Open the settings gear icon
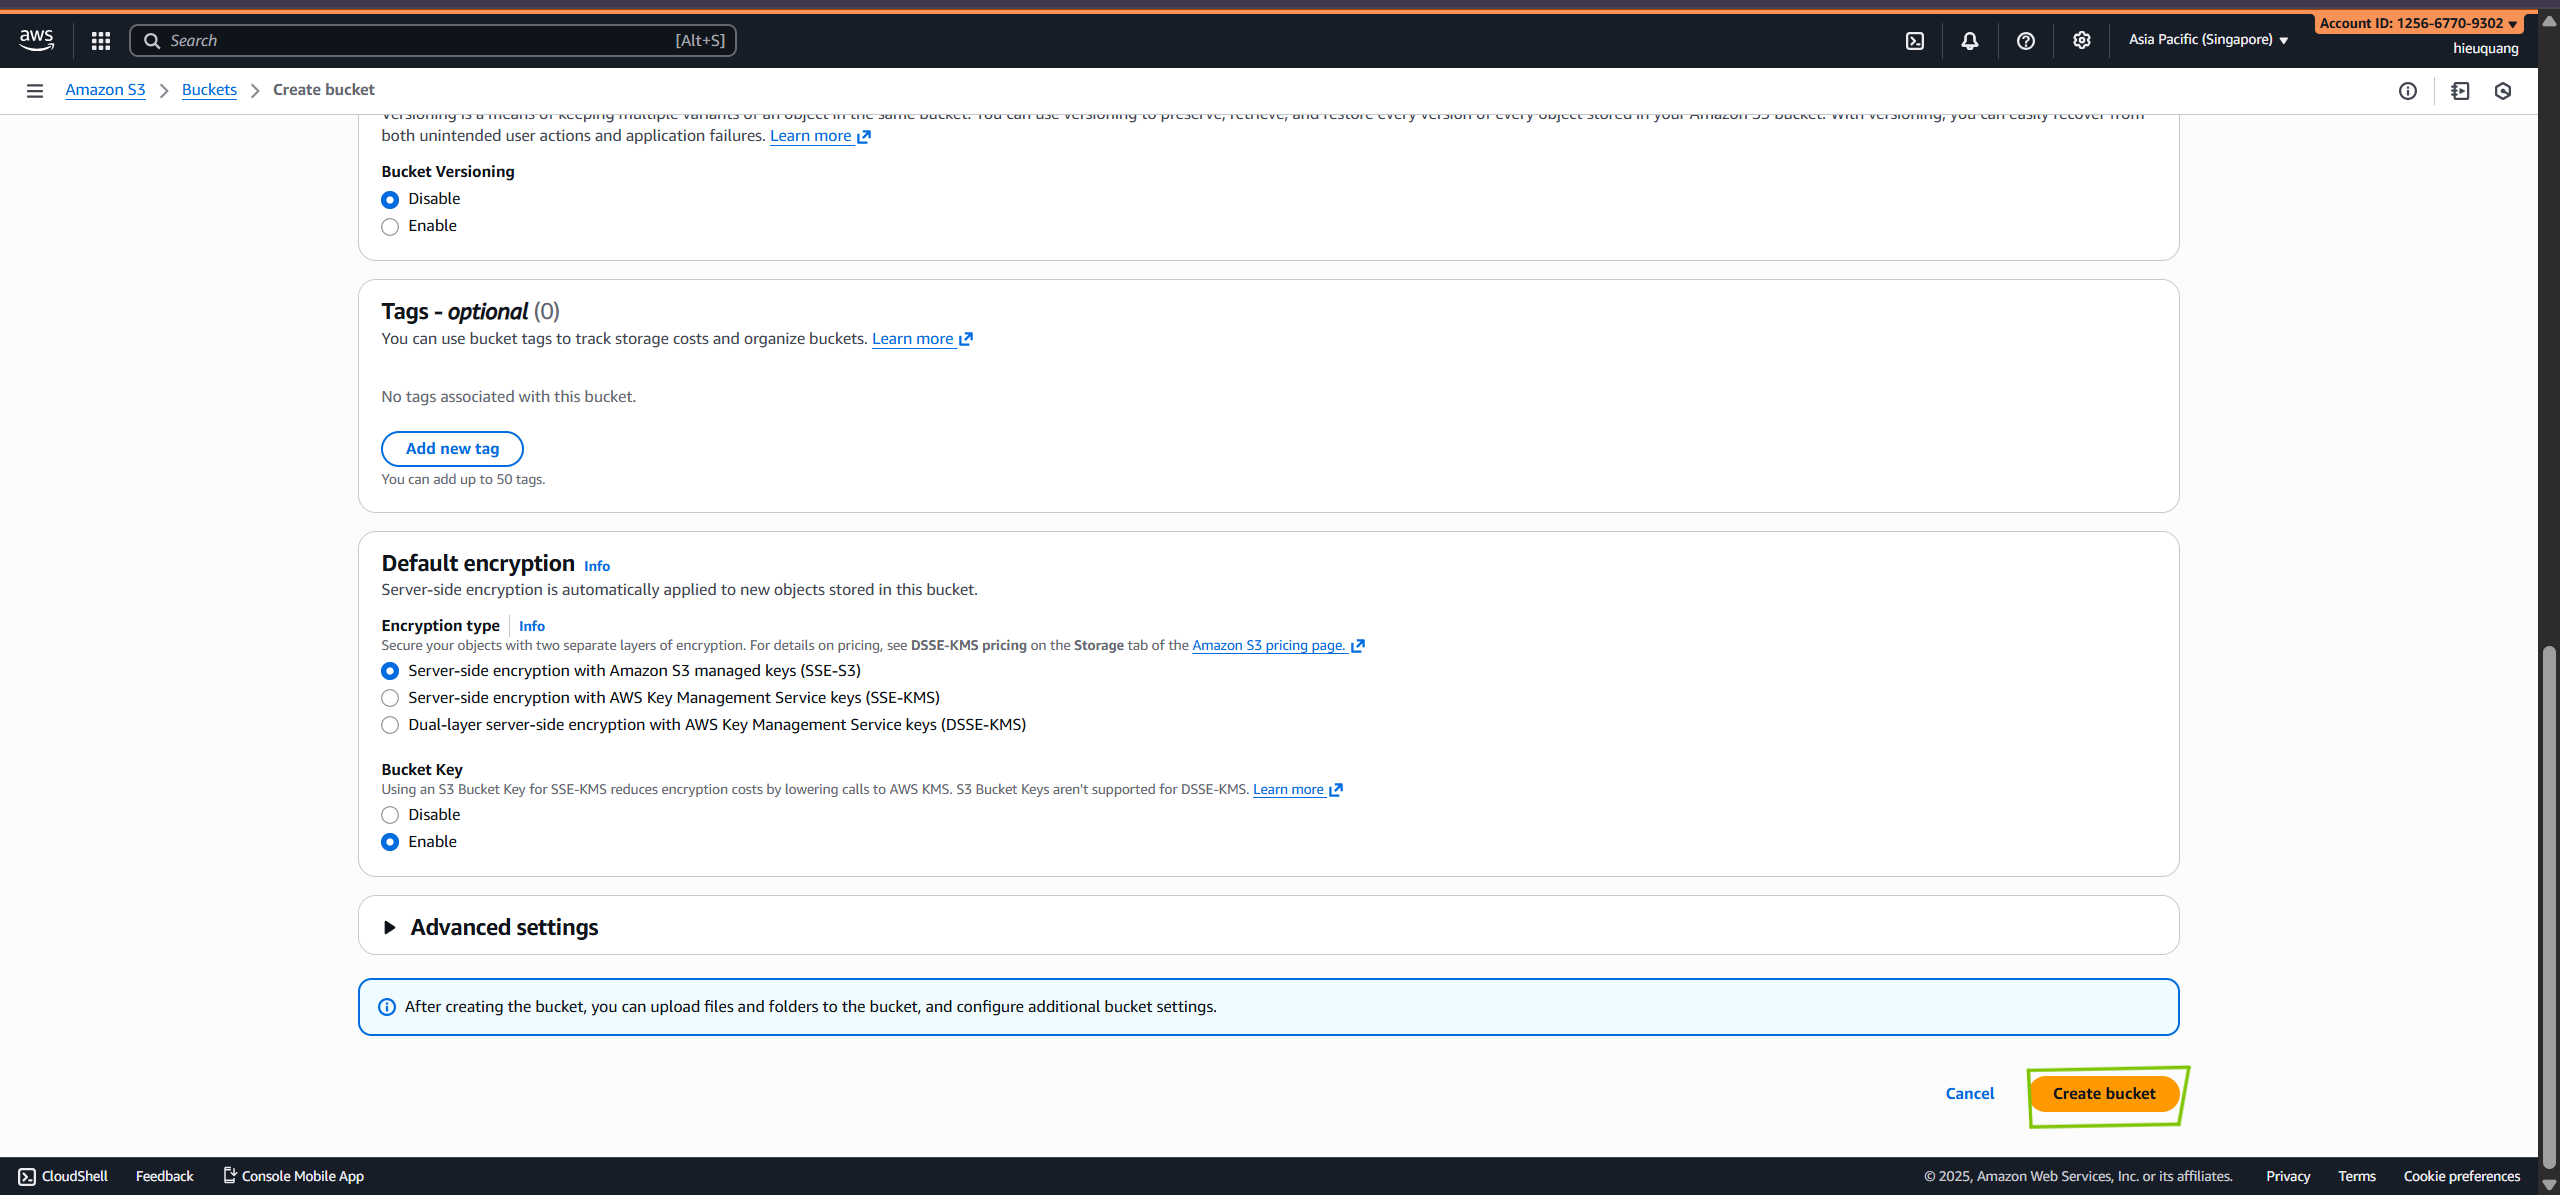 pyautogui.click(x=2081, y=40)
